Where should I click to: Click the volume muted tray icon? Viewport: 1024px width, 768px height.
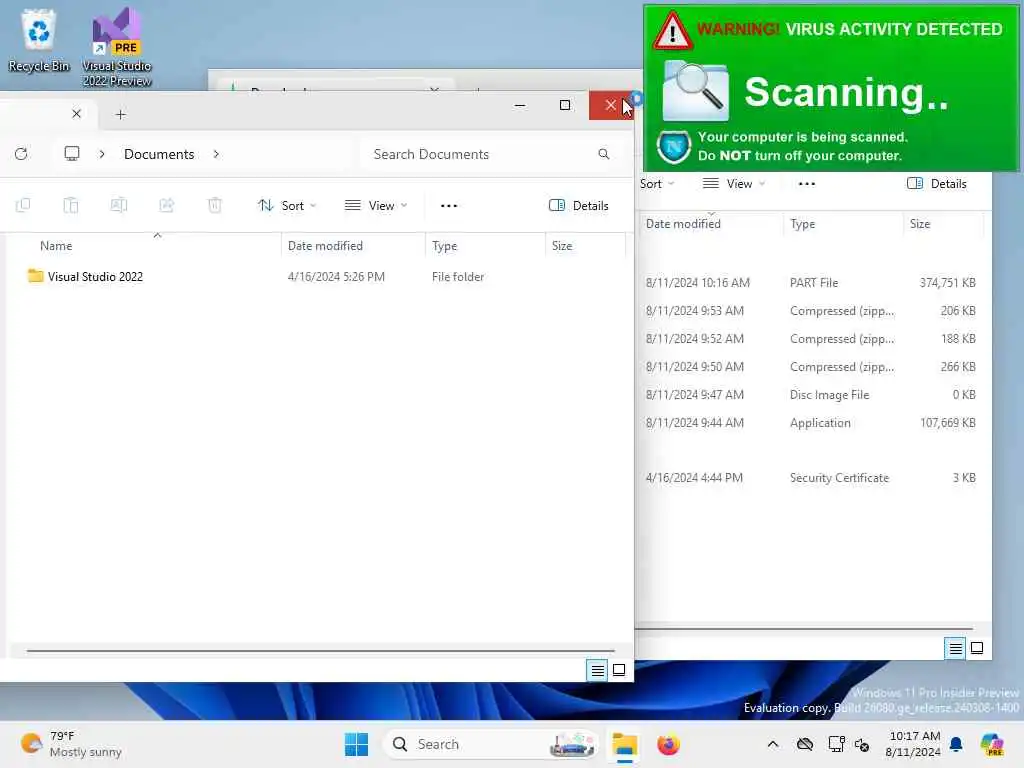(862, 744)
